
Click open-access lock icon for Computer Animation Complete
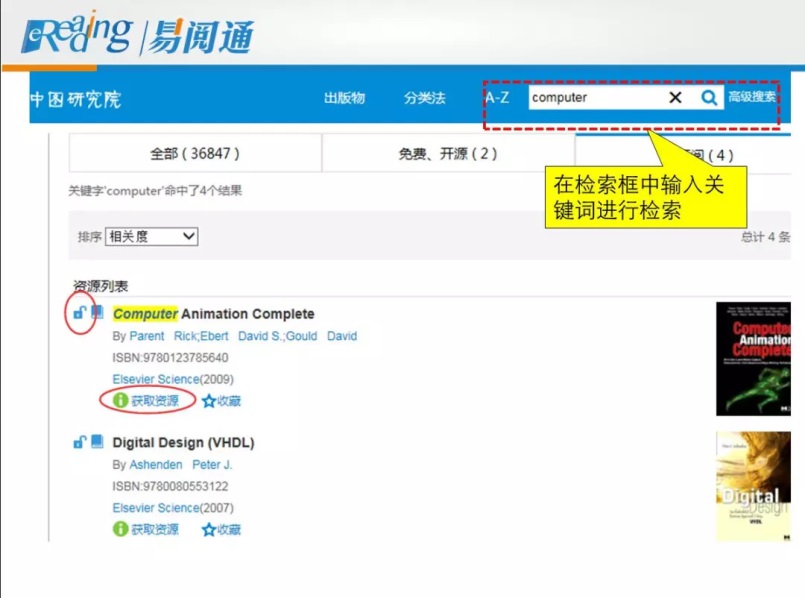pos(80,313)
